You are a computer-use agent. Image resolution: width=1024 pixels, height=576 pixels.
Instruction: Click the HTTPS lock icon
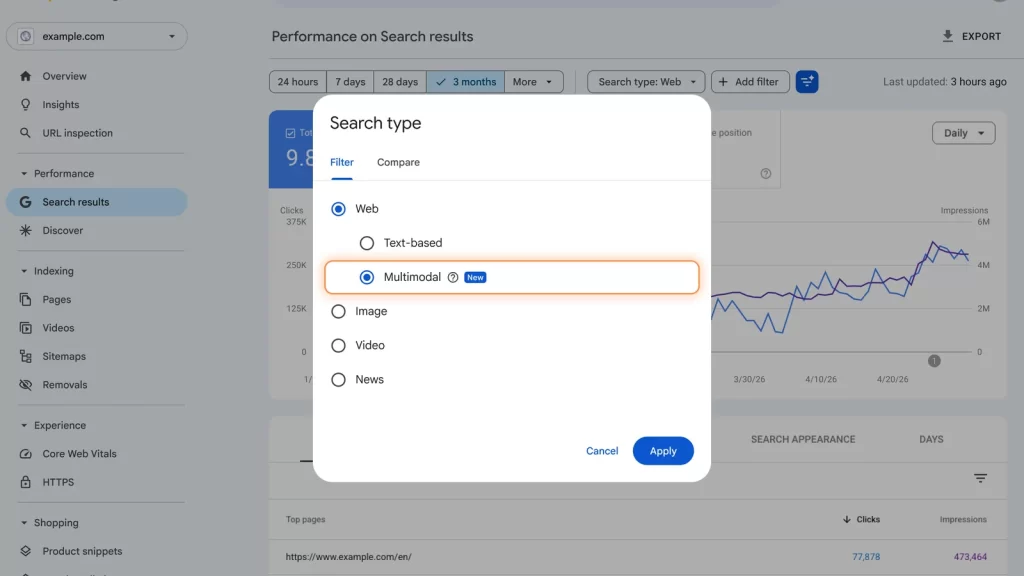point(25,482)
